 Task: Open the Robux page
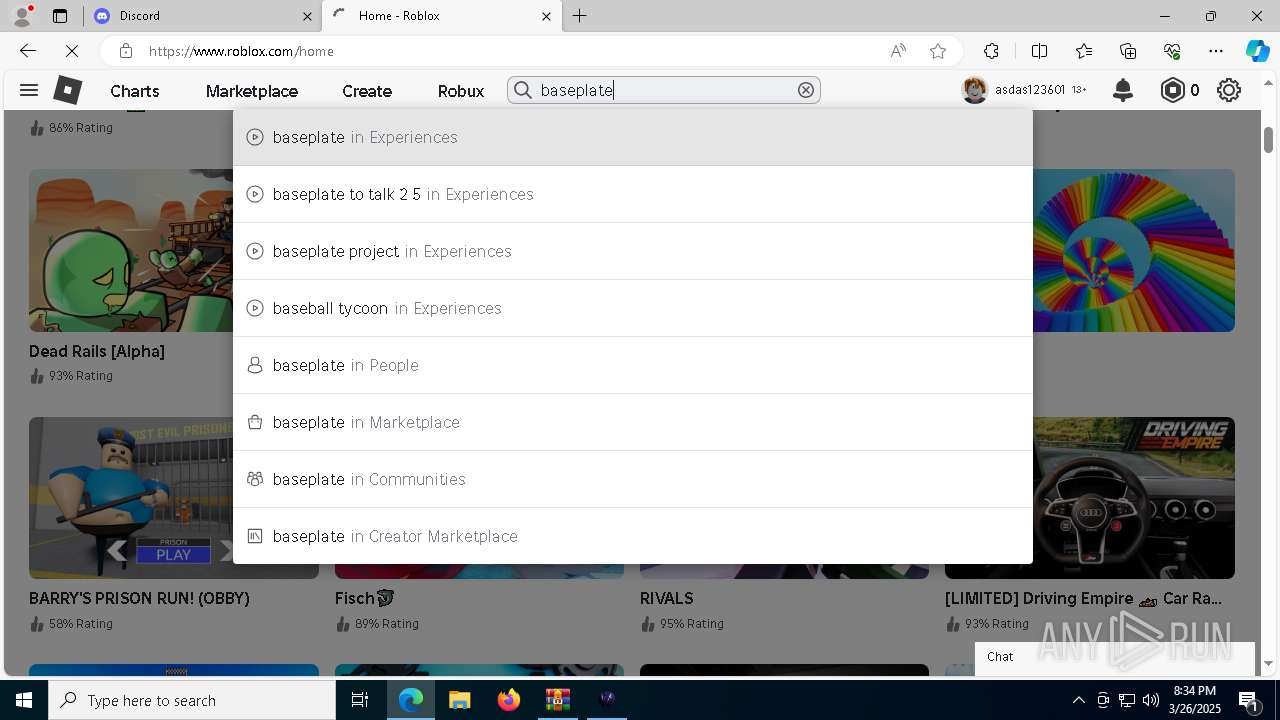click(461, 91)
